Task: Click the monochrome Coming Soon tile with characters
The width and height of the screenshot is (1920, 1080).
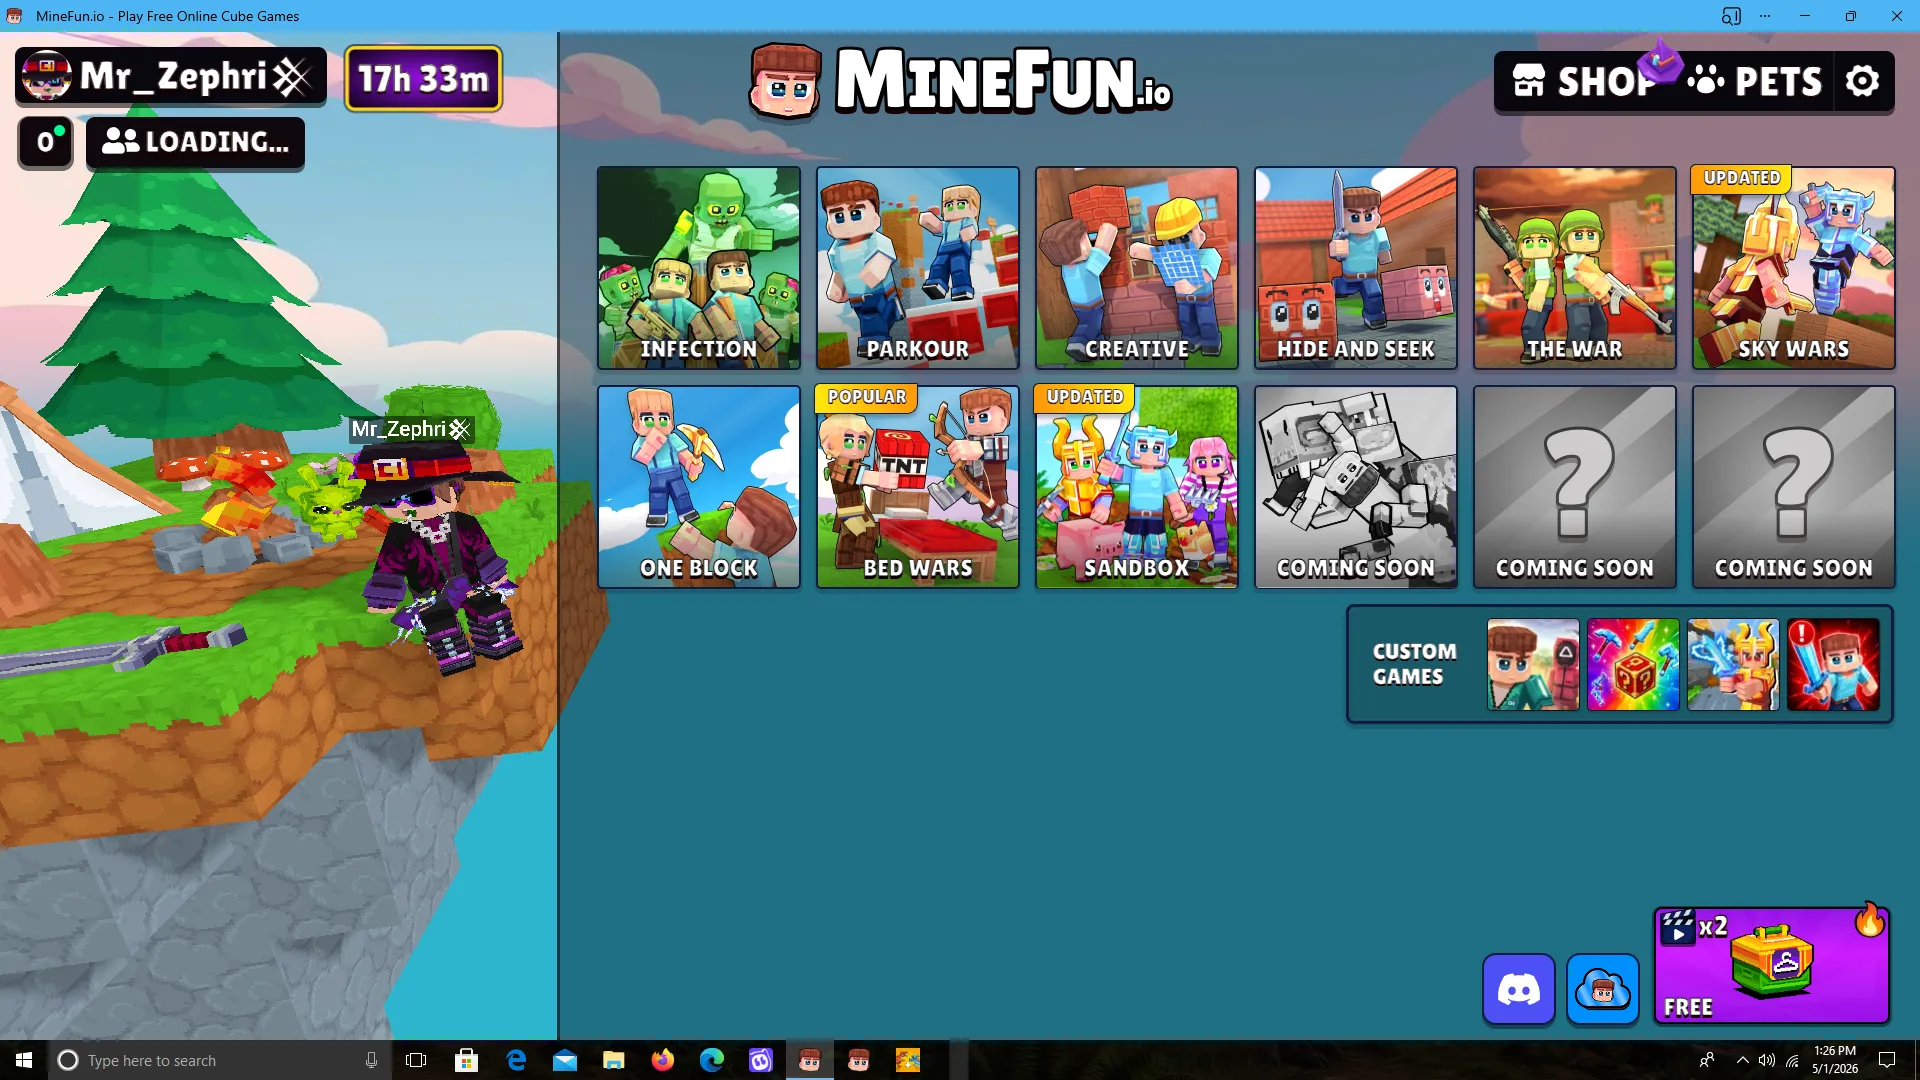Action: pyautogui.click(x=1356, y=487)
